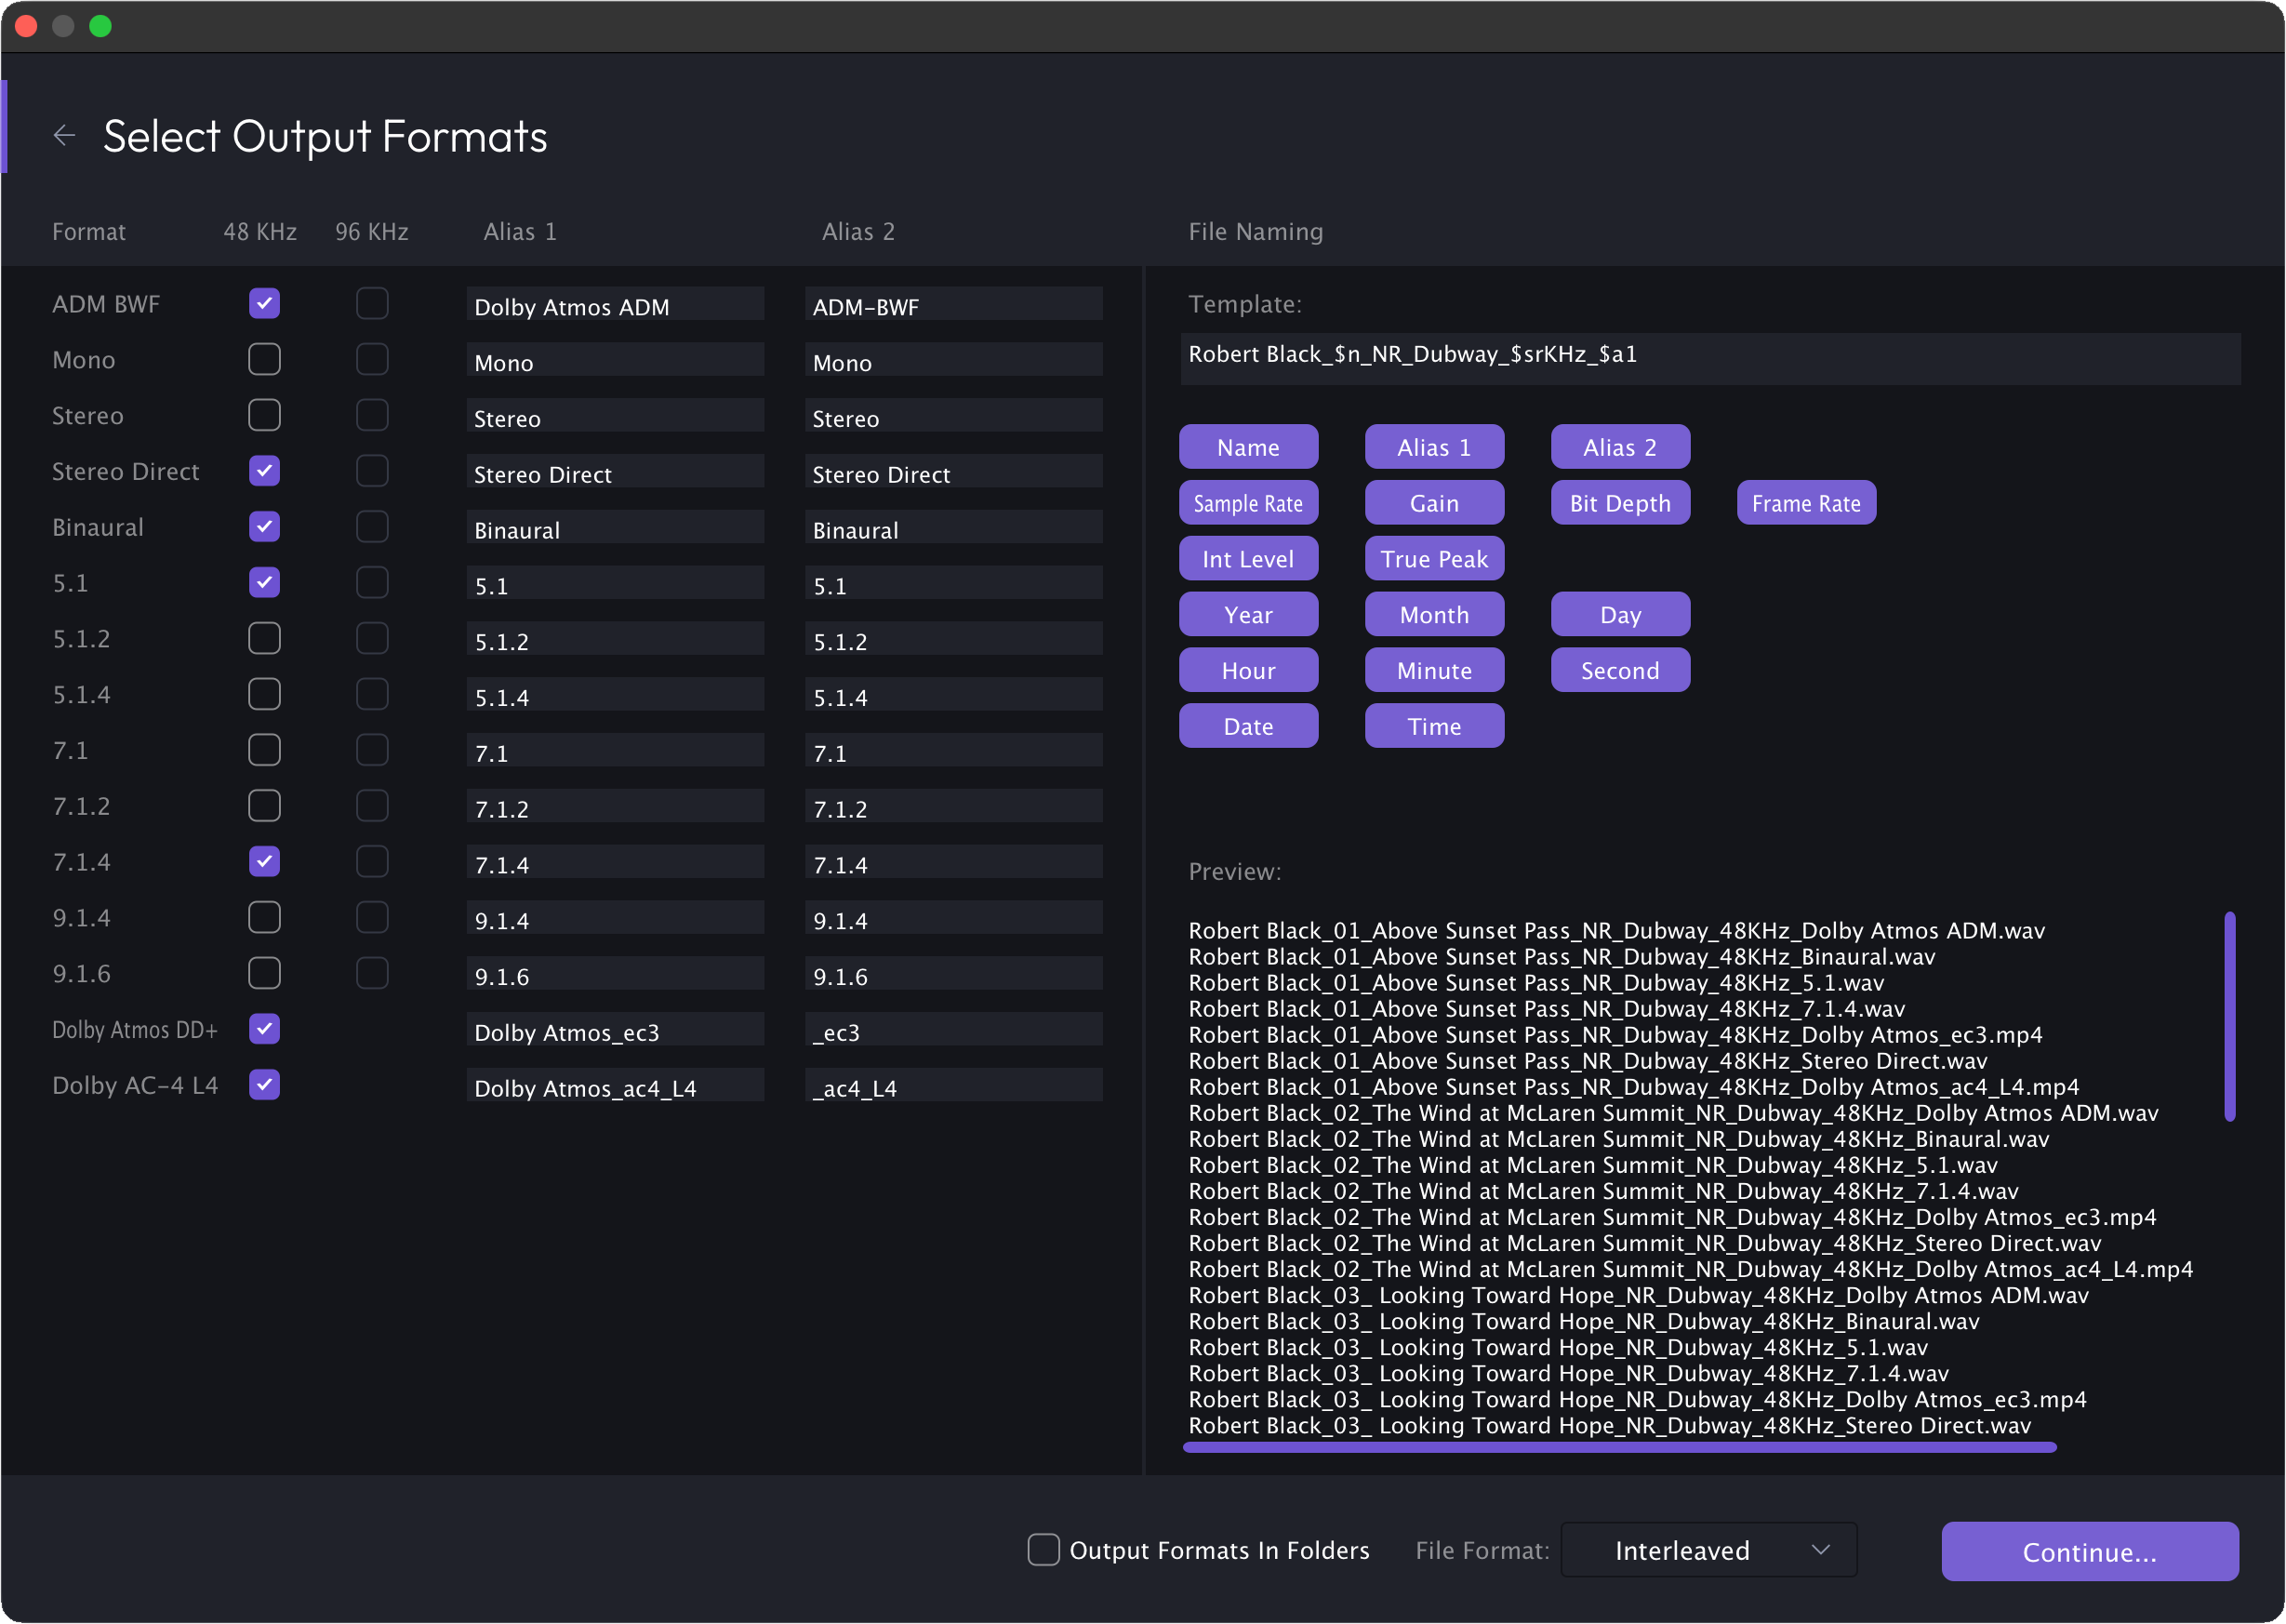Check the 5.1.4 48 KHz box

tap(264, 694)
